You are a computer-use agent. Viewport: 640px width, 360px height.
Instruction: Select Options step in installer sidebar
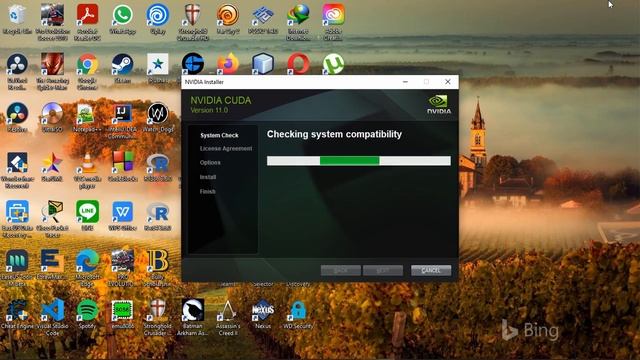[210, 162]
